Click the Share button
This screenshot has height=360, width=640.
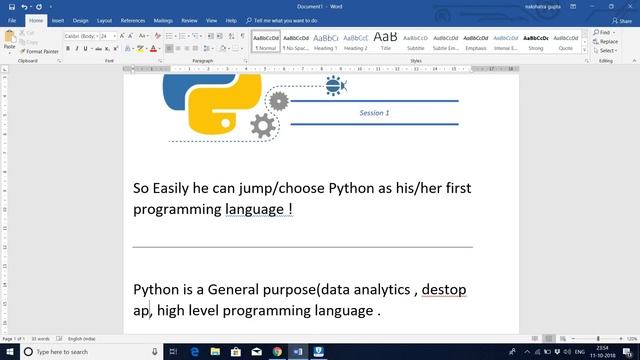pyautogui.click(x=622, y=21)
